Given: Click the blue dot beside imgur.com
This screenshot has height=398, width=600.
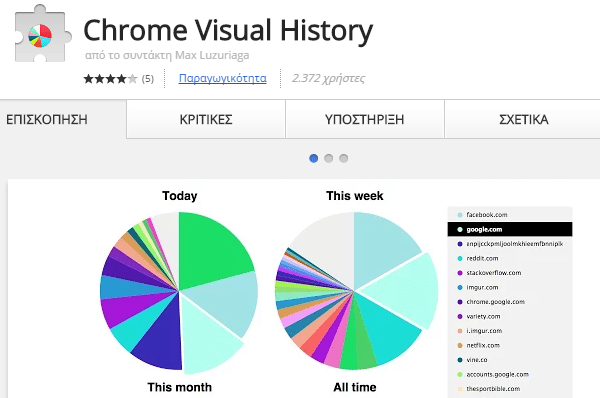Looking at the screenshot, I should (460, 287).
